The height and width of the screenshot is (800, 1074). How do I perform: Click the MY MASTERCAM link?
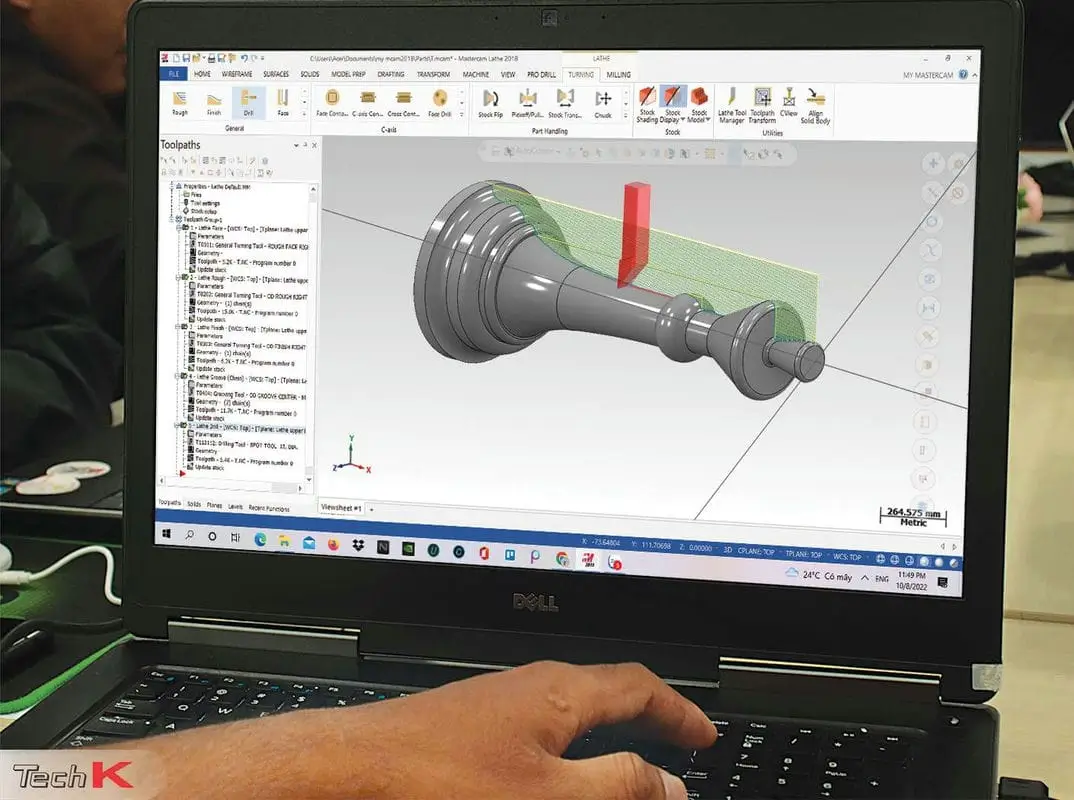pos(927,75)
